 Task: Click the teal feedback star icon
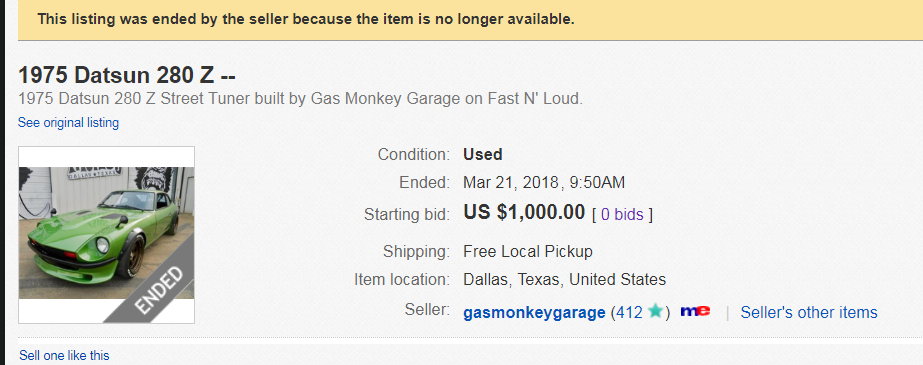(656, 311)
